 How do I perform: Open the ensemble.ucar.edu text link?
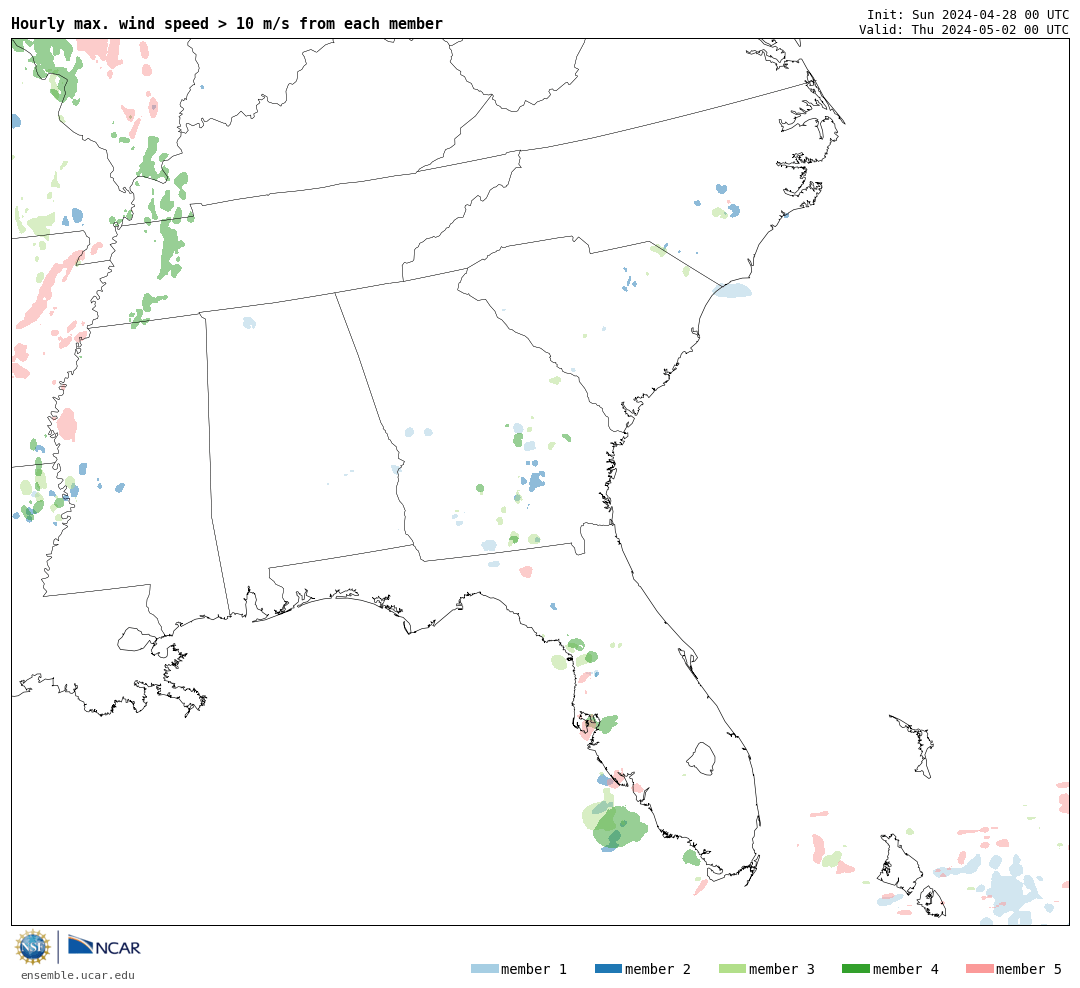[x=78, y=975]
